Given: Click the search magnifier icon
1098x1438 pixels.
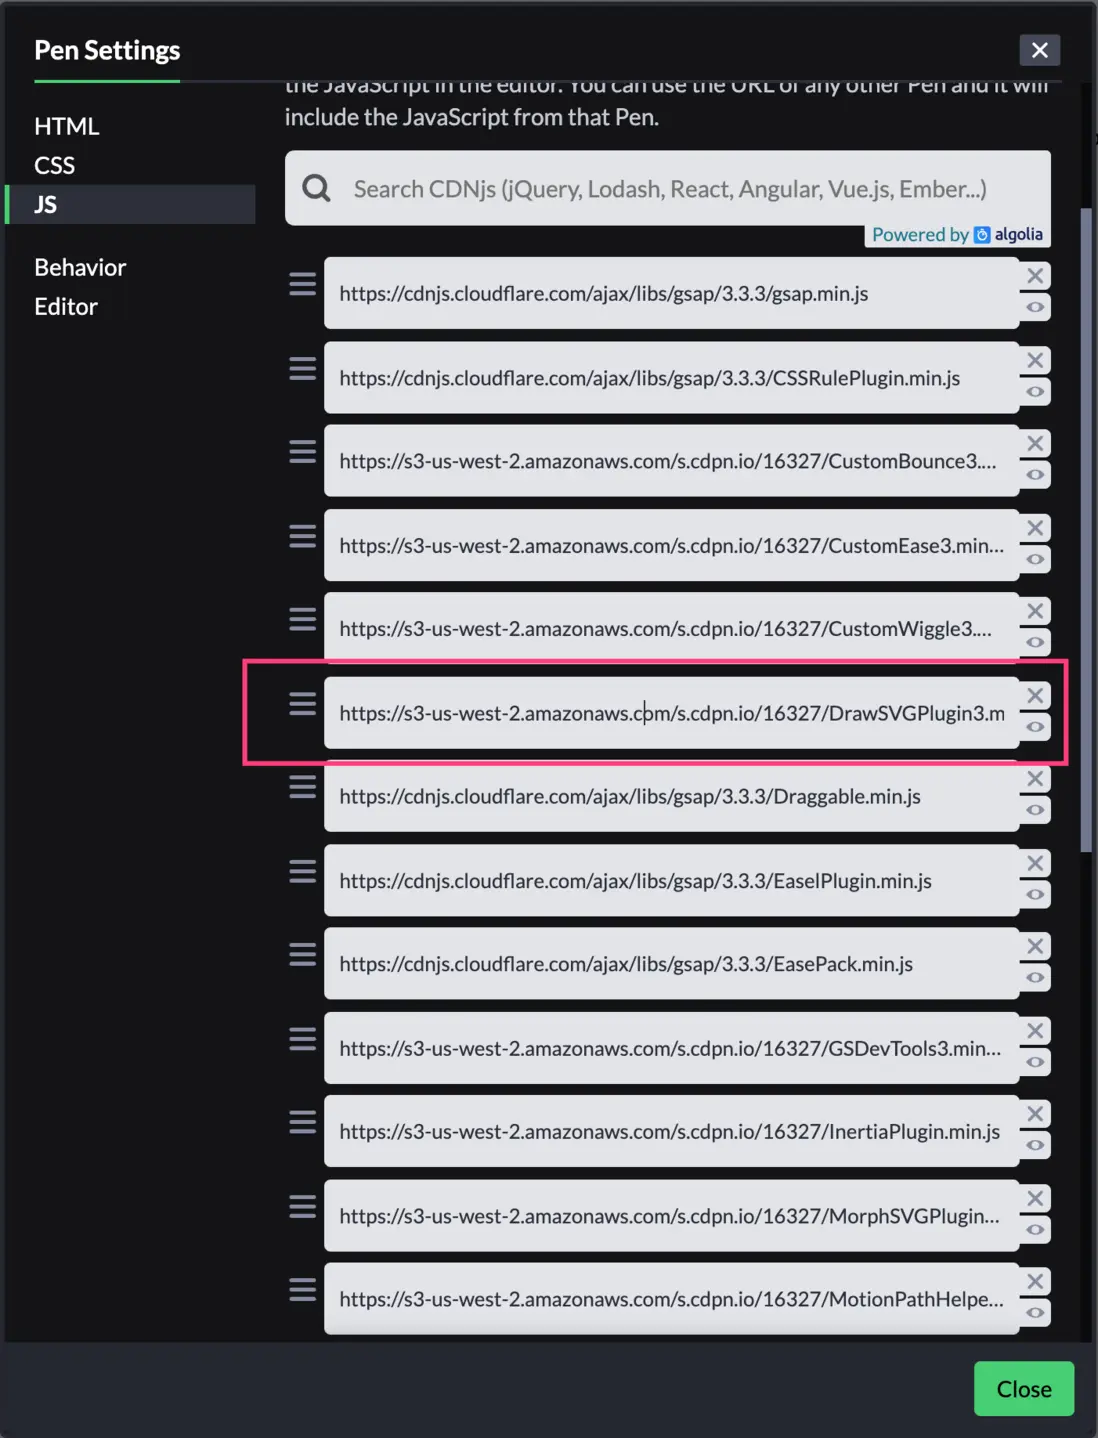Looking at the screenshot, I should tap(316, 188).
